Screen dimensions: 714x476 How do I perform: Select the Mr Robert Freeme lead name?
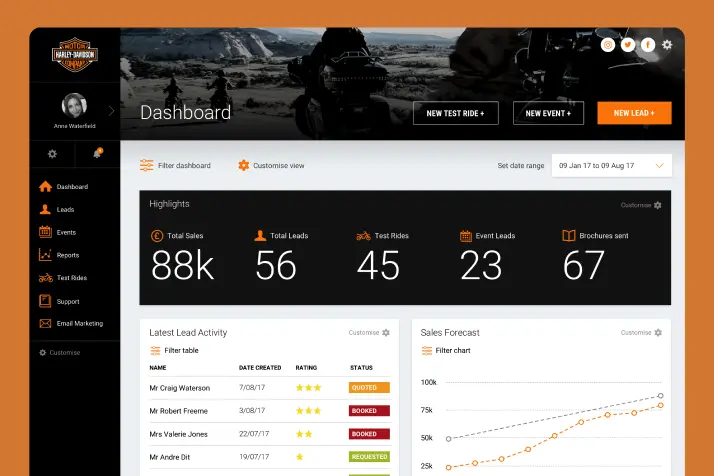(x=178, y=411)
